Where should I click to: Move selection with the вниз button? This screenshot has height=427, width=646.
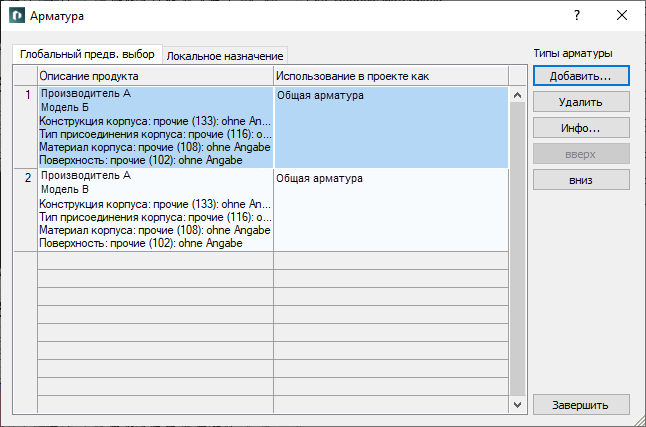tap(581, 180)
